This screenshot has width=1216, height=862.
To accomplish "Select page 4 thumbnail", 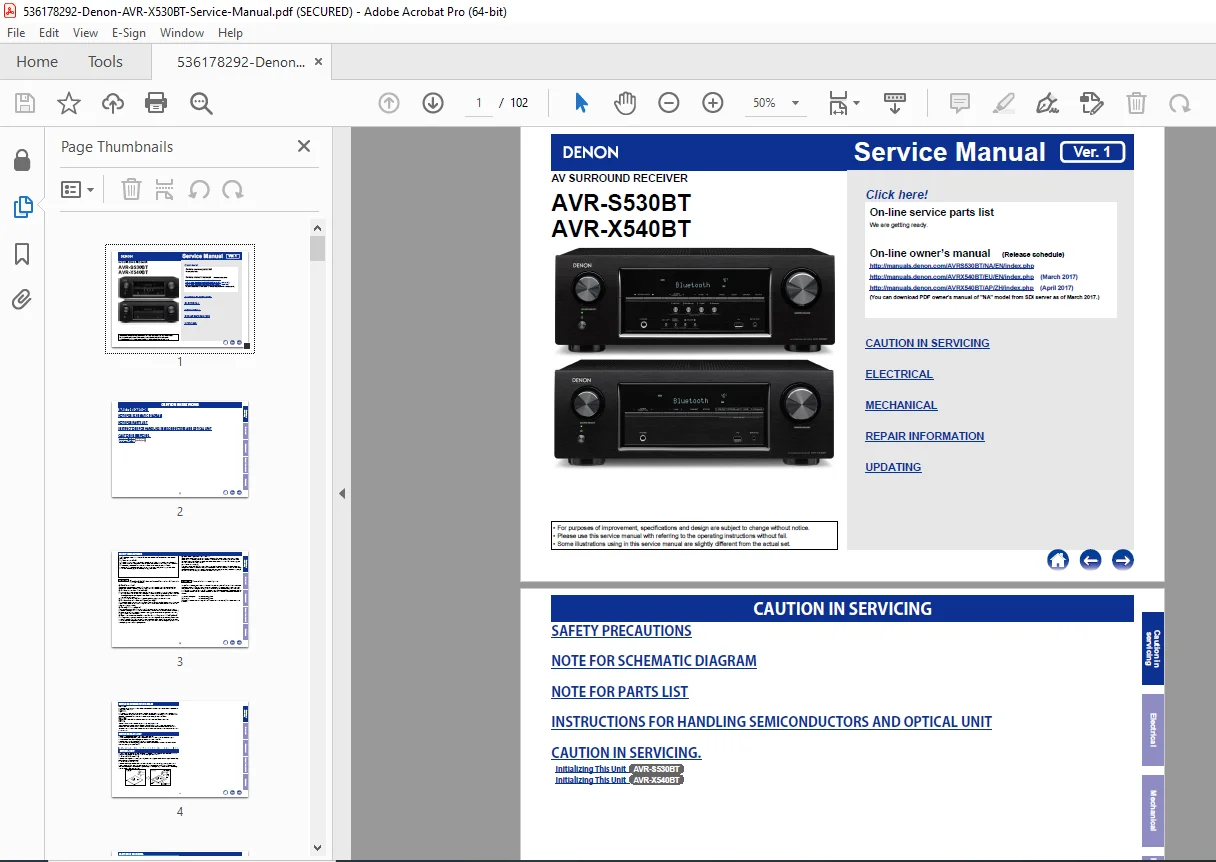I will coord(180,749).
